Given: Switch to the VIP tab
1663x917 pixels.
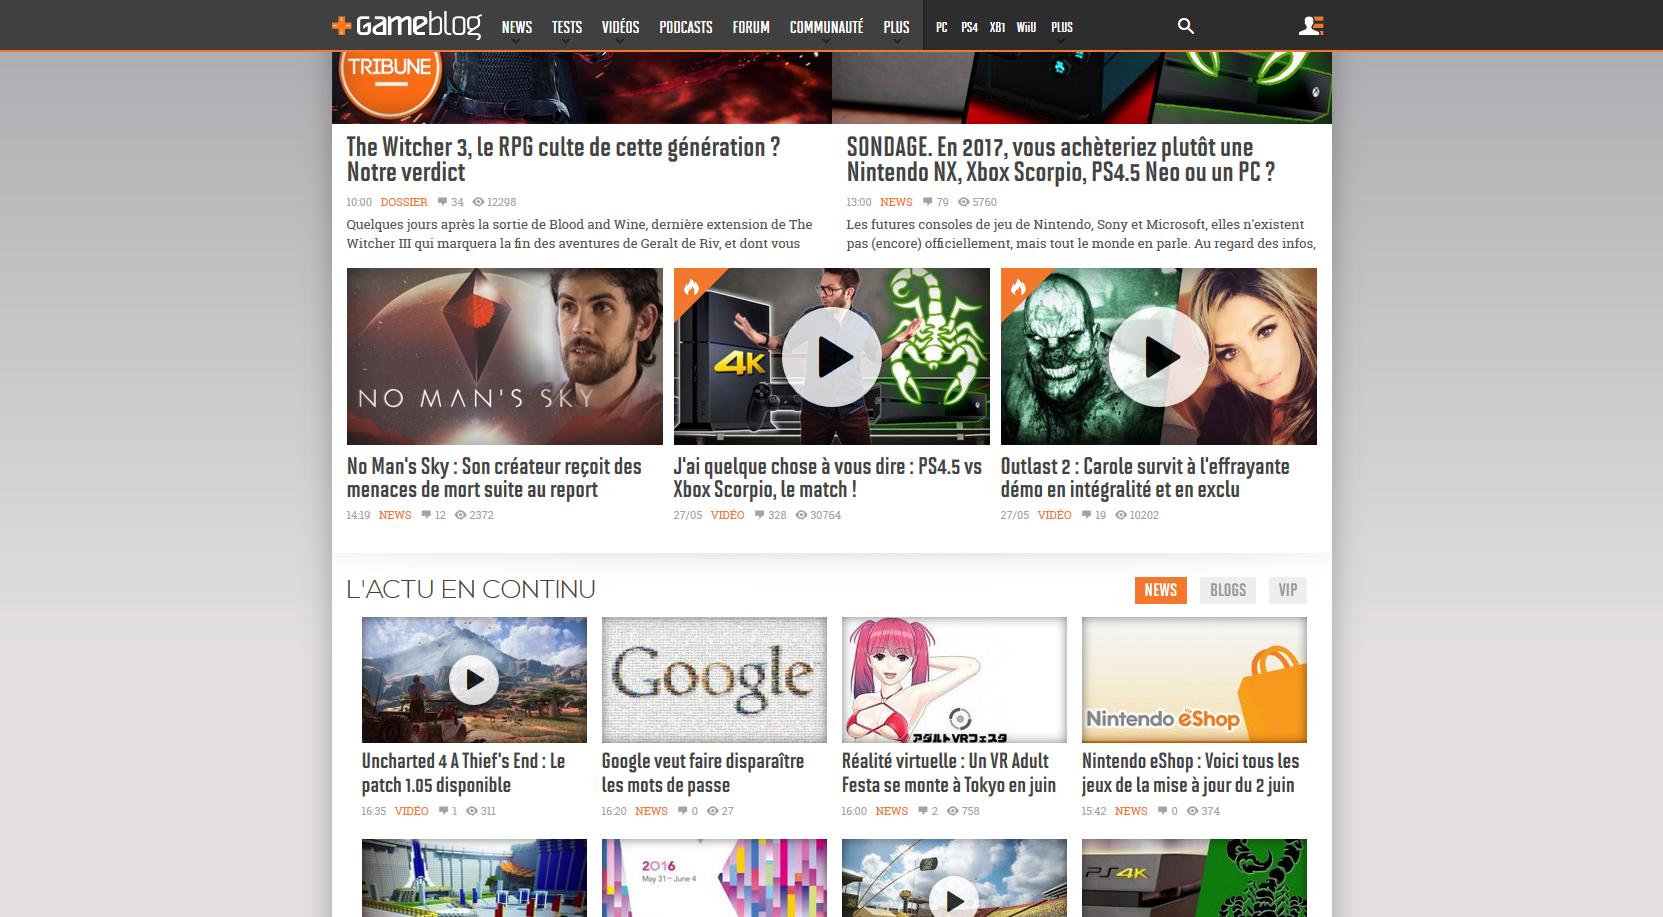Looking at the screenshot, I should point(1288,590).
